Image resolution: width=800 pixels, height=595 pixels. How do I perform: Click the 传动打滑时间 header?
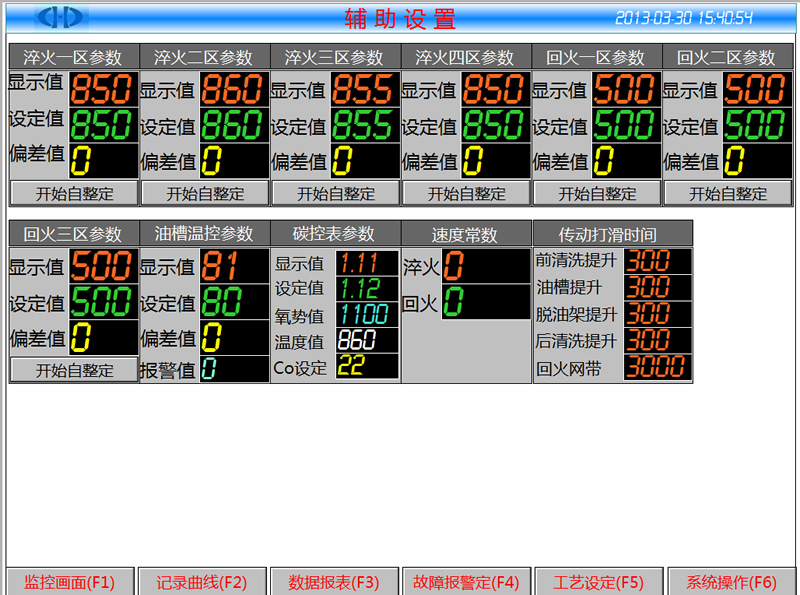[x=612, y=234]
